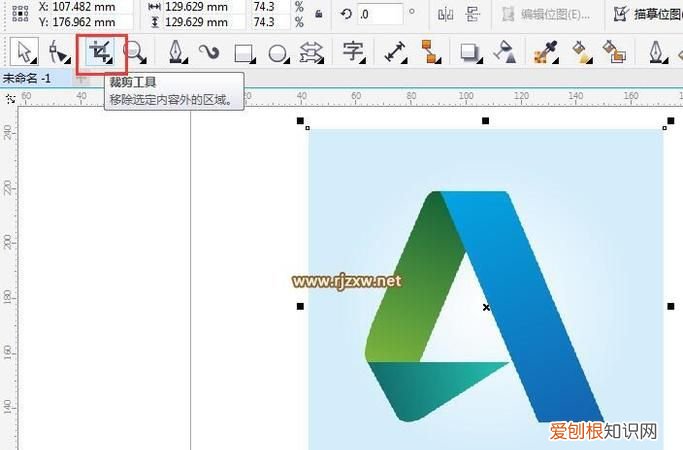Select the Artistic Media curve tool
The width and height of the screenshot is (683, 450).
pos(209,52)
